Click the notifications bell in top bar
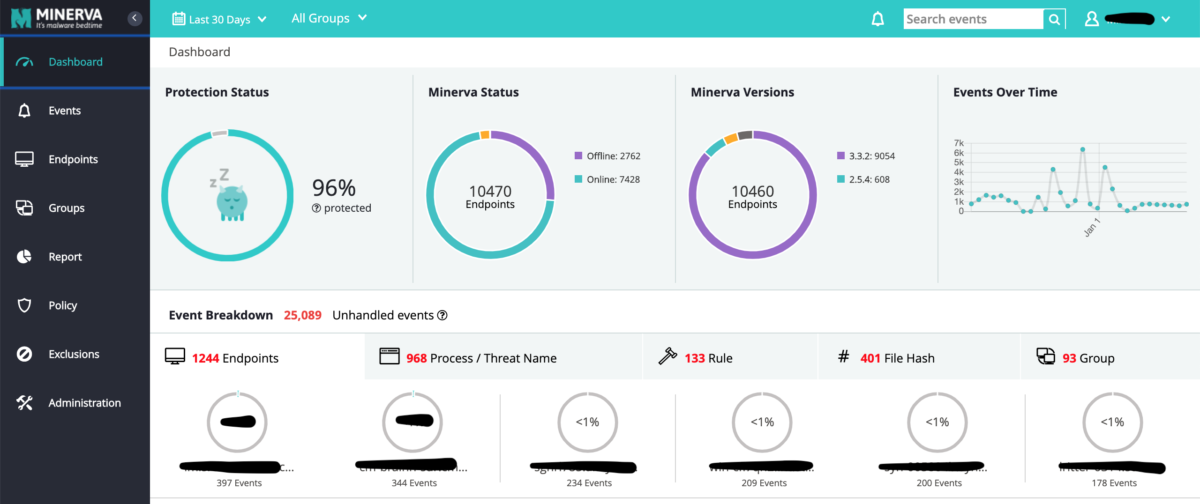Viewport: 1200px width, 504px height. point(878,19)
